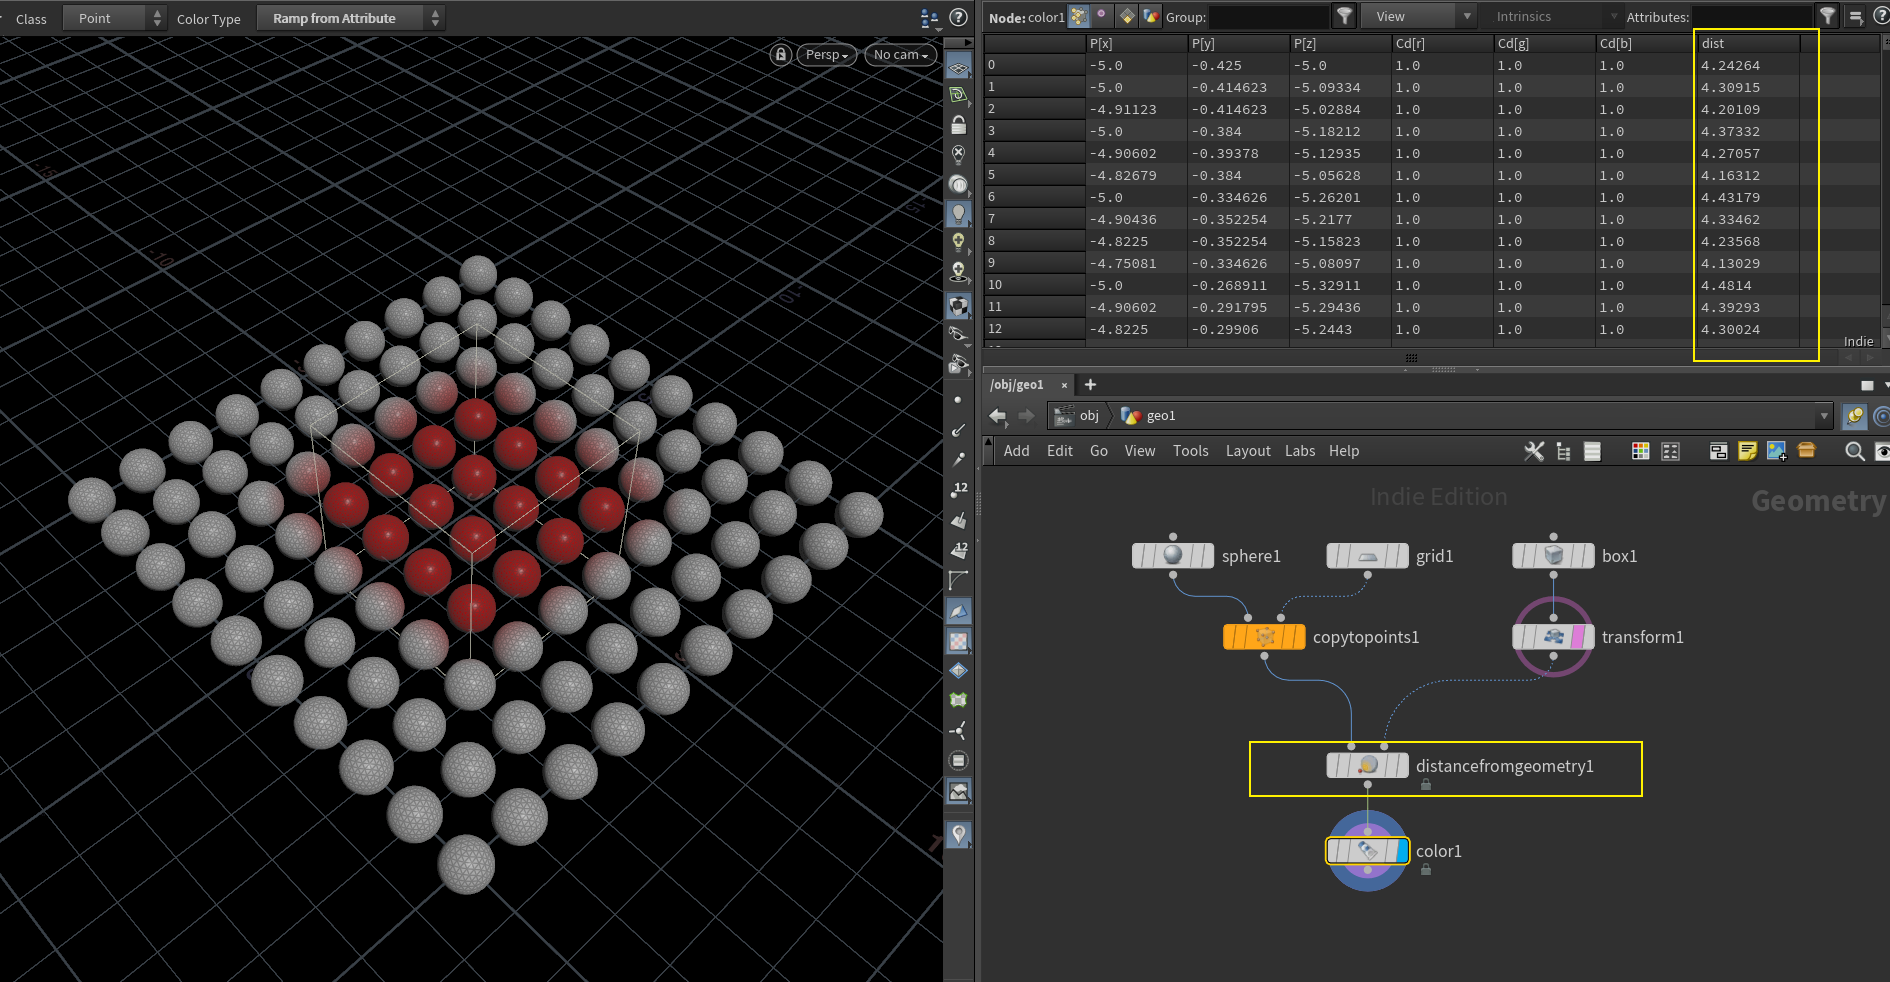1890x982 pixels.
Task: Add a background image icon
Action: [1776, 451]
